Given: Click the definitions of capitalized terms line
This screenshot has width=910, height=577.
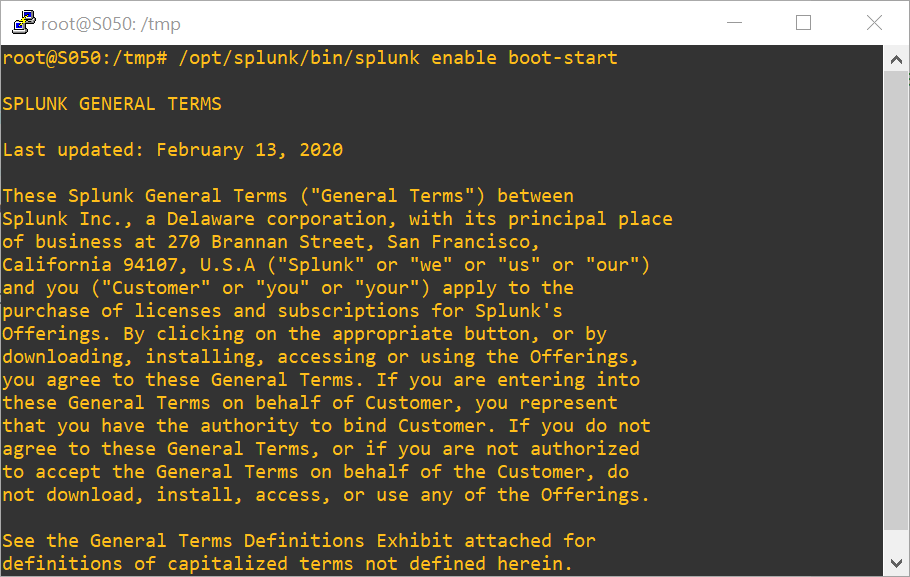Looking at the screenshot, I should click(x=288, y=564).
